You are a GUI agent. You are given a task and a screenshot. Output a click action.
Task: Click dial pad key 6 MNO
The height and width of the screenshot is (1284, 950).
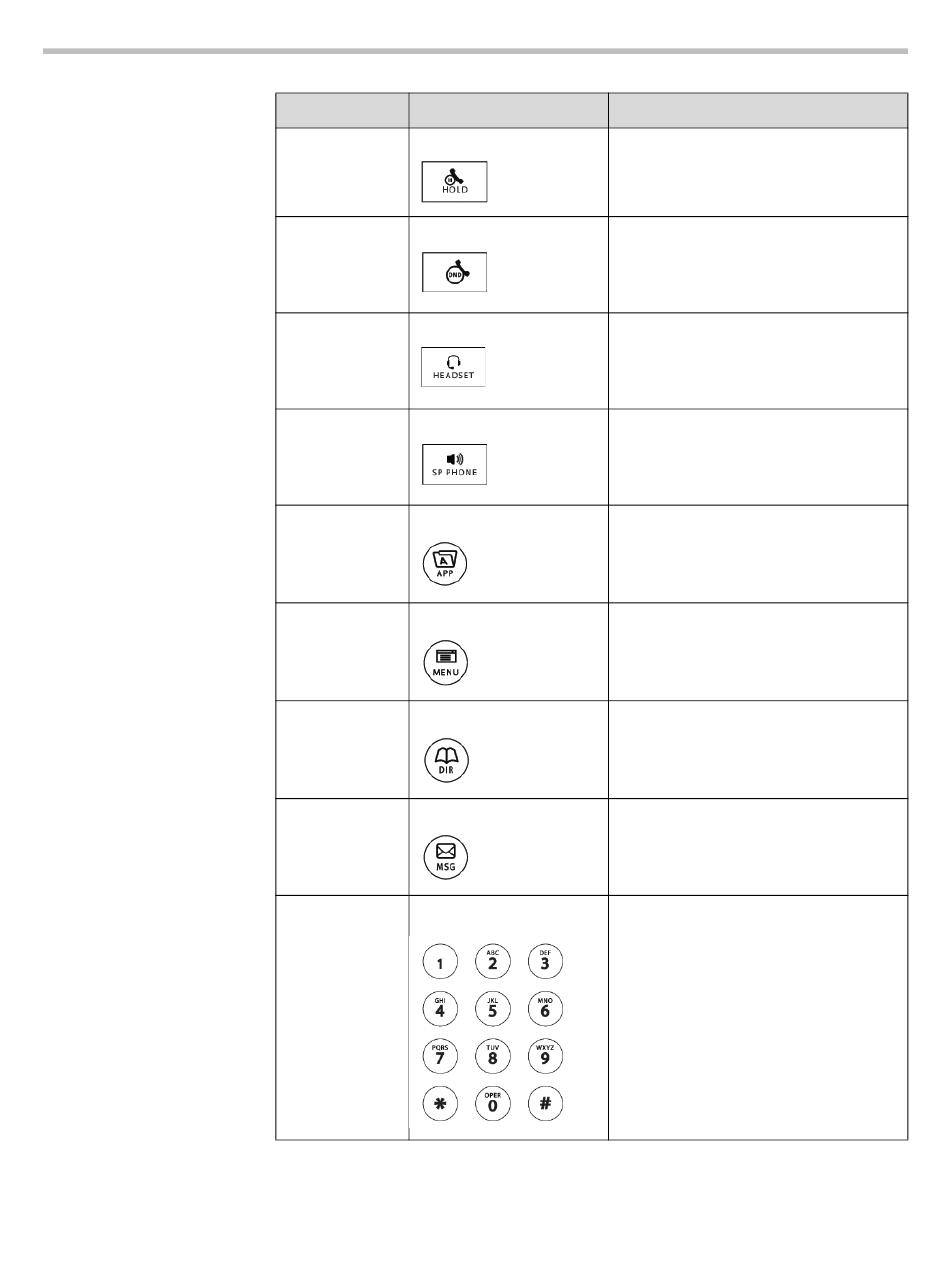pyautogui.click(x=545, y=1009)
